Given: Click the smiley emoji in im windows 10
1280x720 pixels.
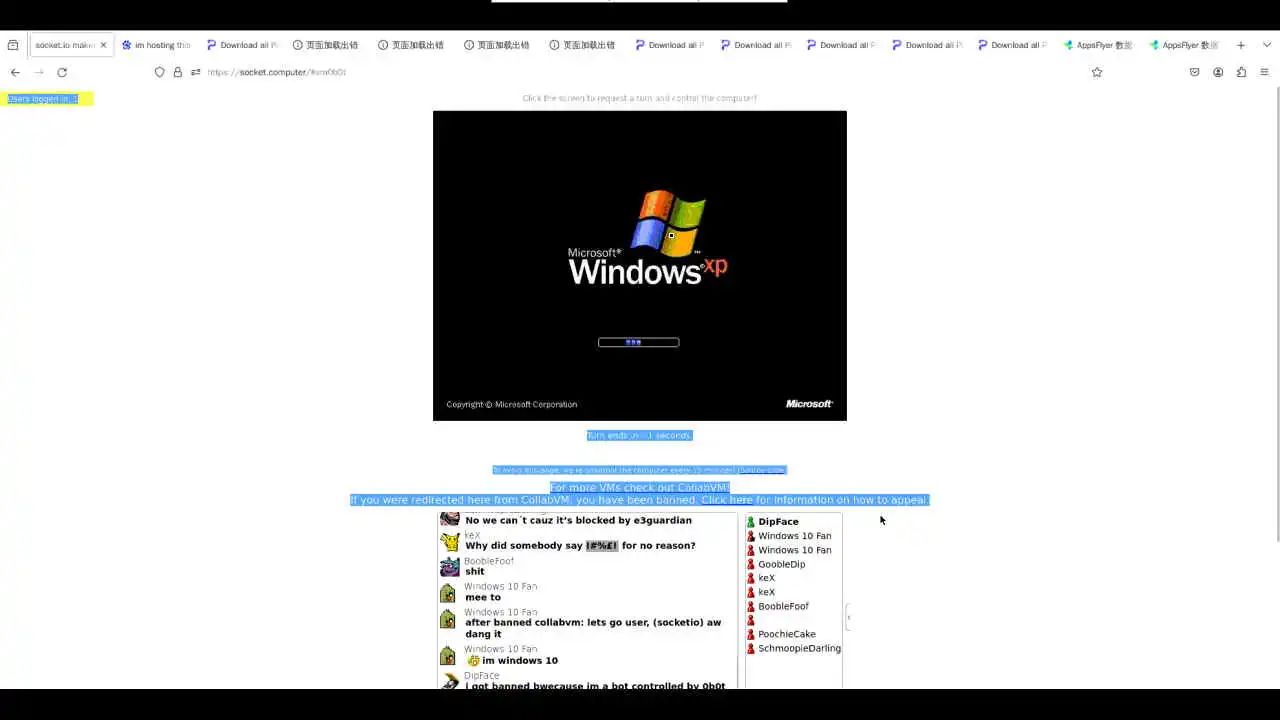Looking at the screenshot, I should pos(473,661).
